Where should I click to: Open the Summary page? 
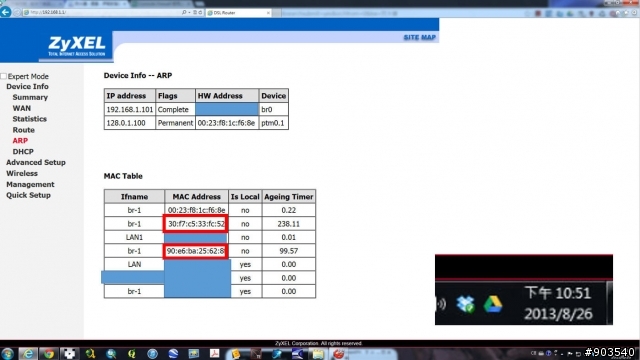click(30, 98)
